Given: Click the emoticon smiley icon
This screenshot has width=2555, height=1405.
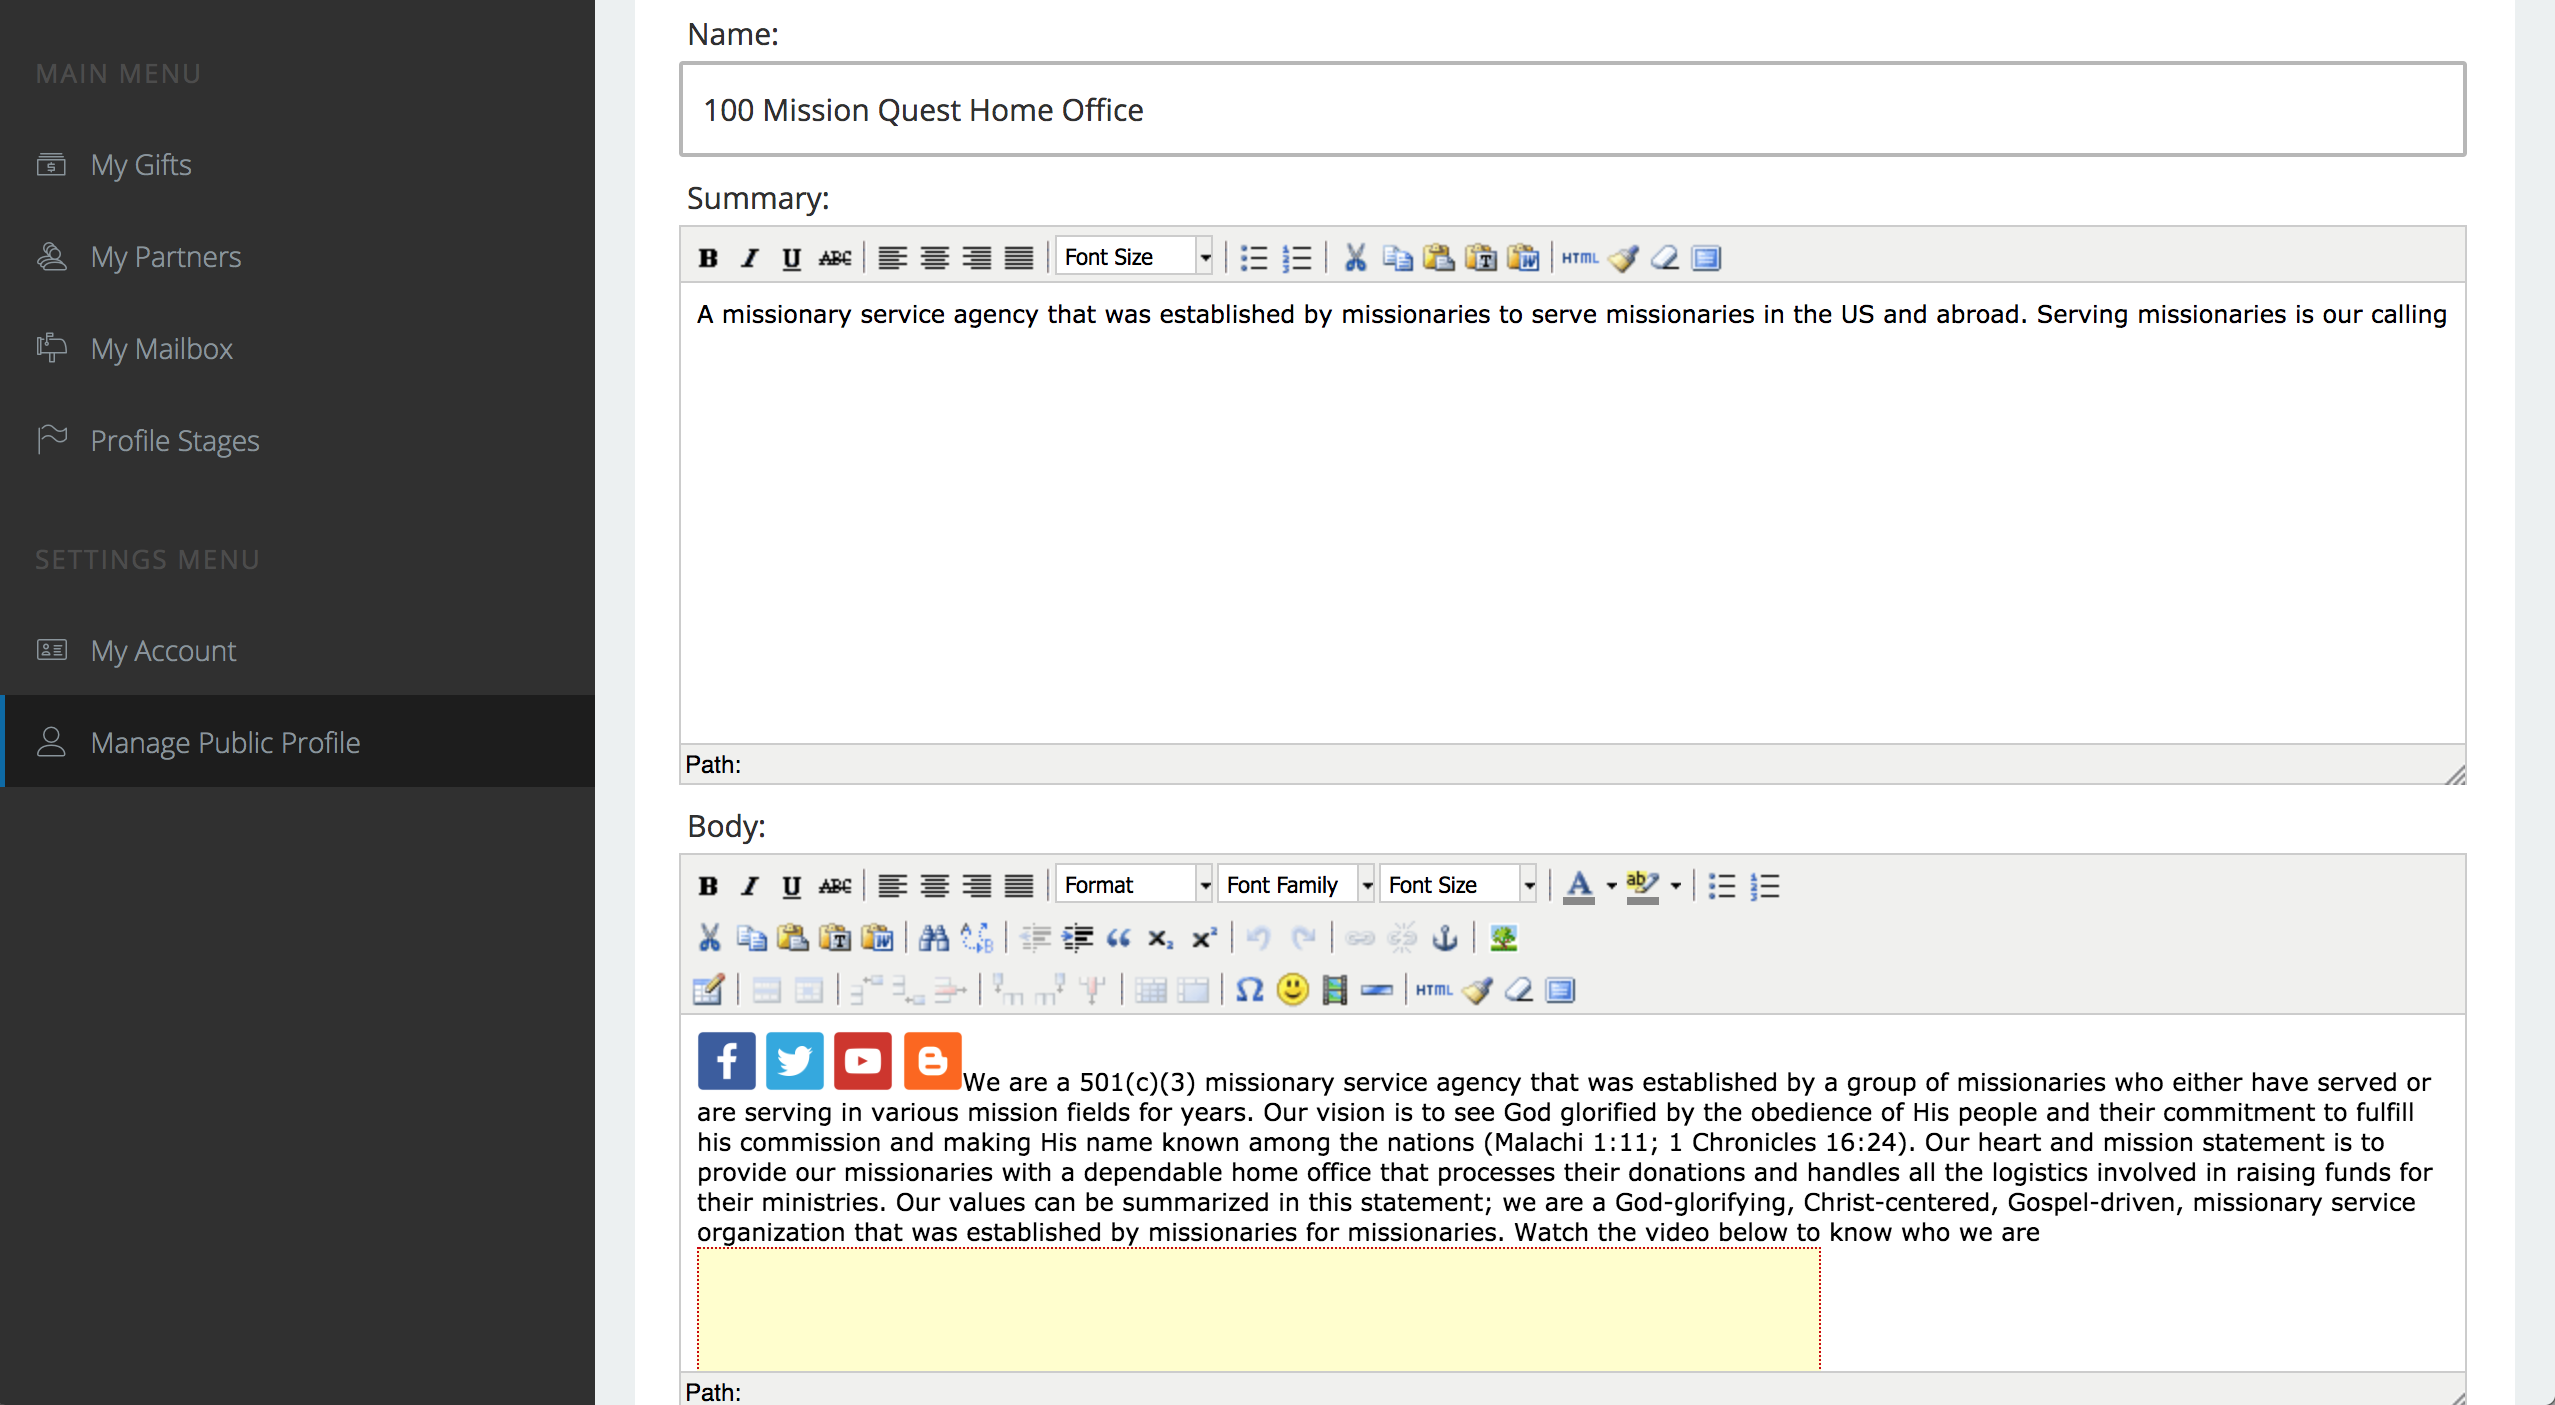Looking at the screenshot, I should click(1292, 989).
